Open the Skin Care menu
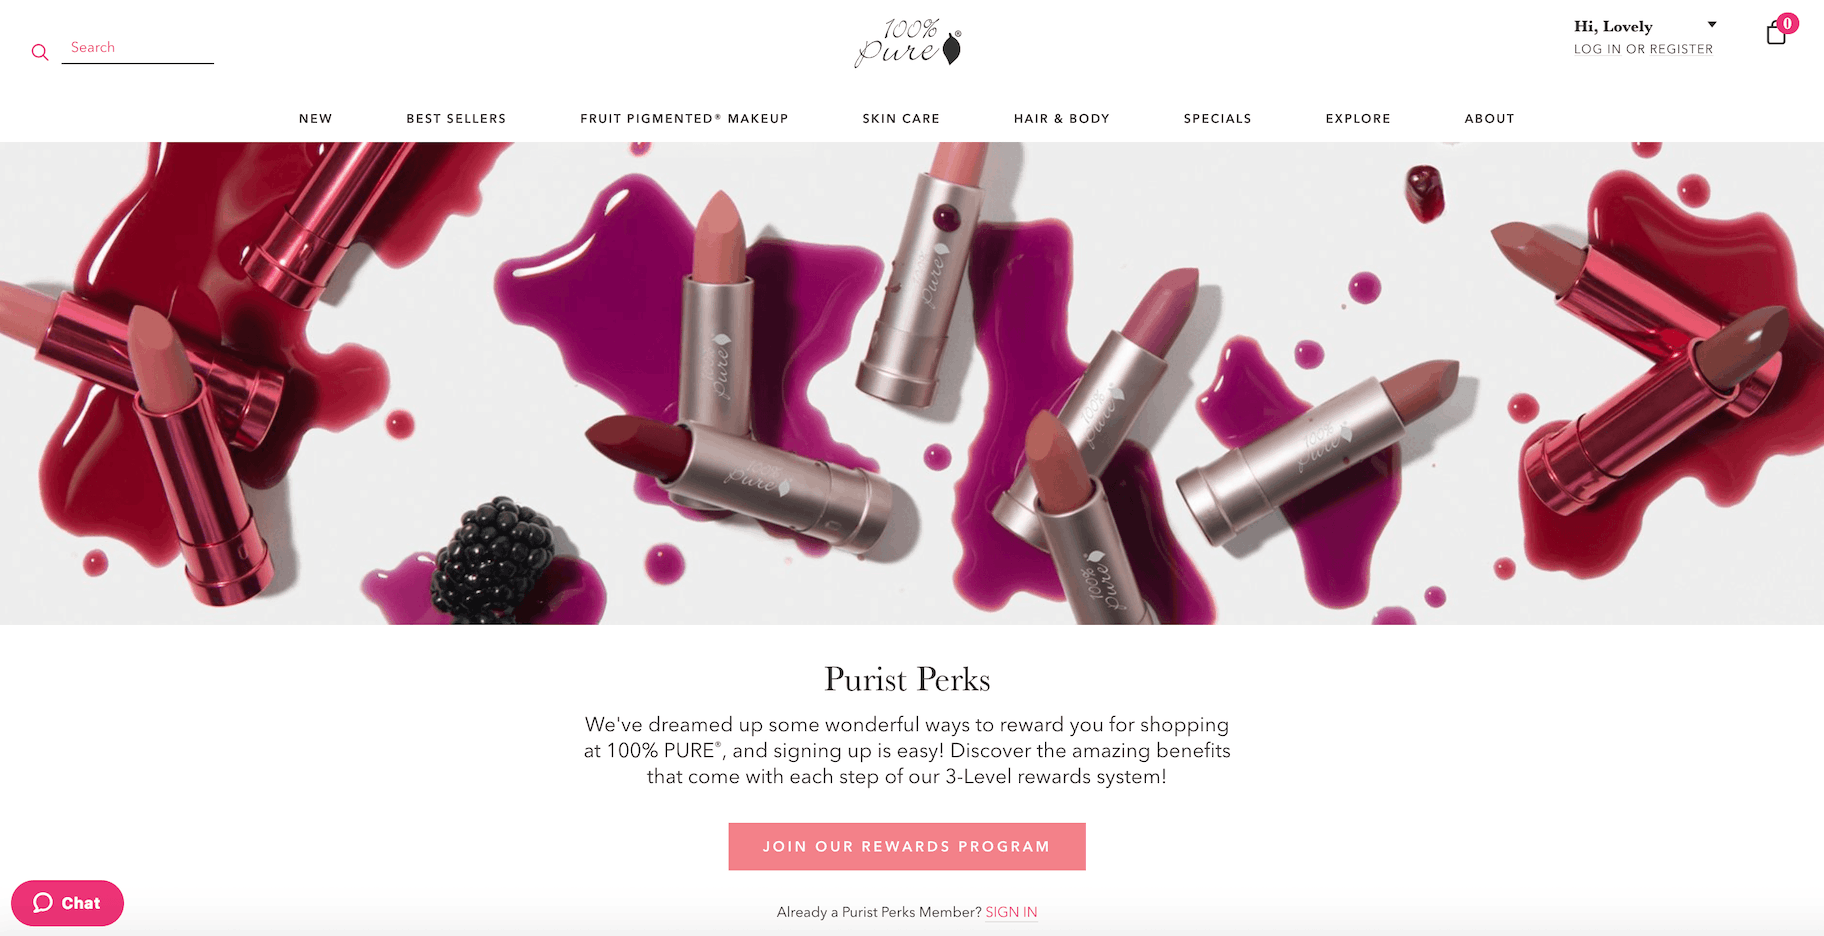Screen dimensions: 1824x936 coord(901,118)
